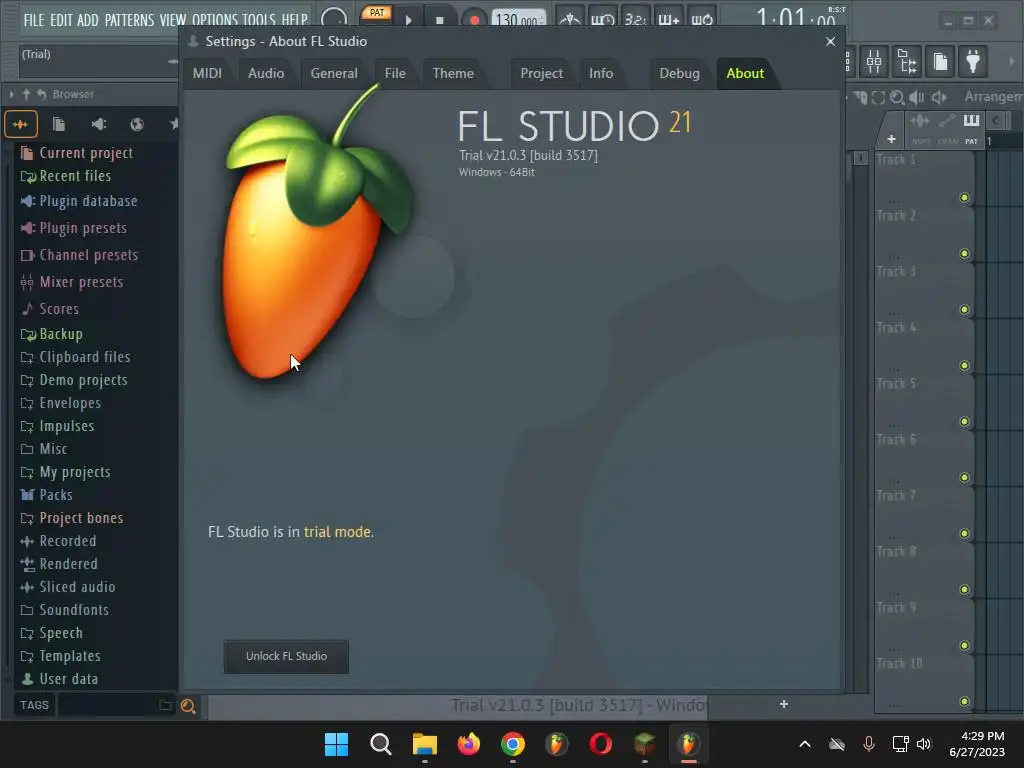This screenshot has height=768, width=1024.
Task: Toggle wait for input before recording
Action: [602, 20]
